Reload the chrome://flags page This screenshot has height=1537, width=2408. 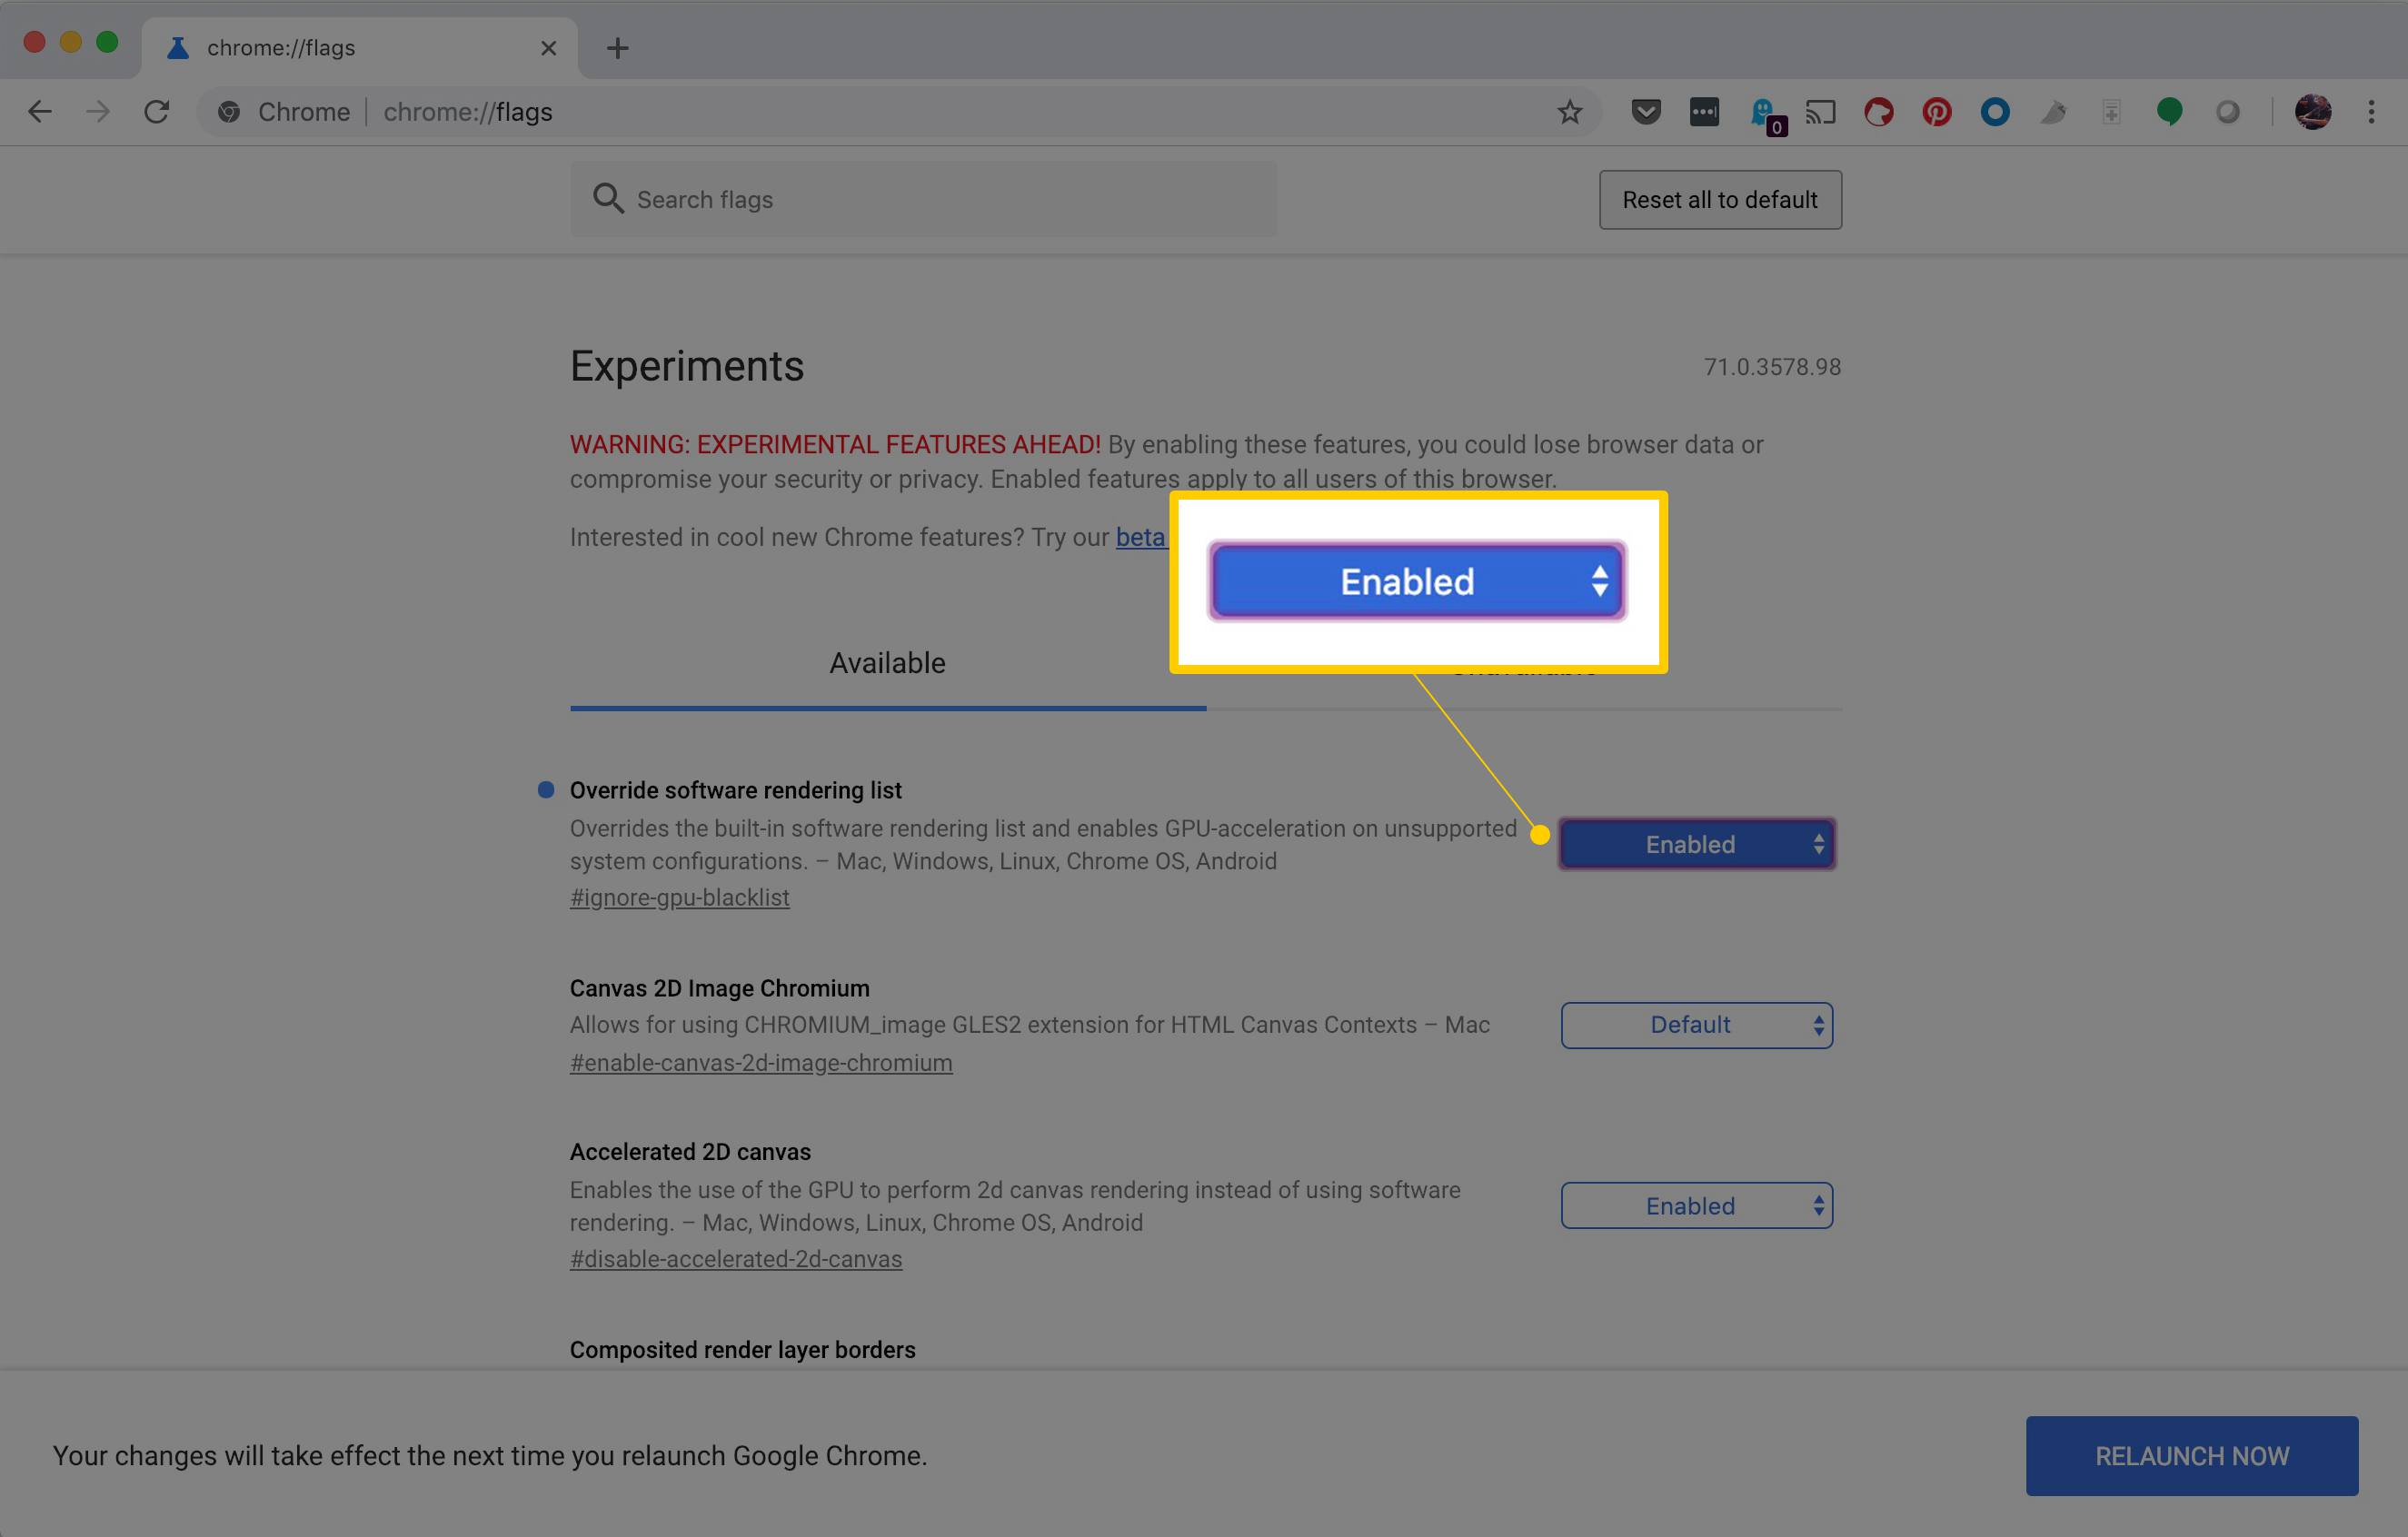[x=156, y=111]
